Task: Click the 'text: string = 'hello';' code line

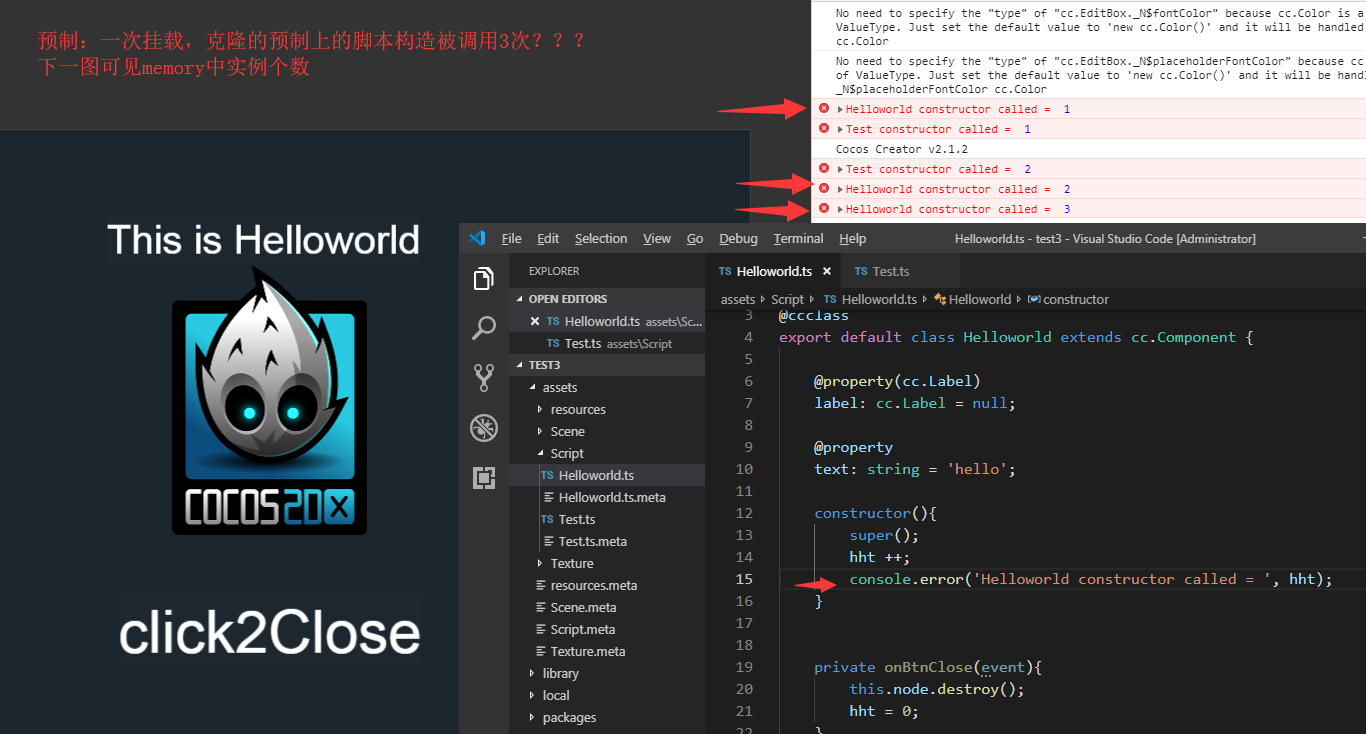Action: (x=915, y=469)
